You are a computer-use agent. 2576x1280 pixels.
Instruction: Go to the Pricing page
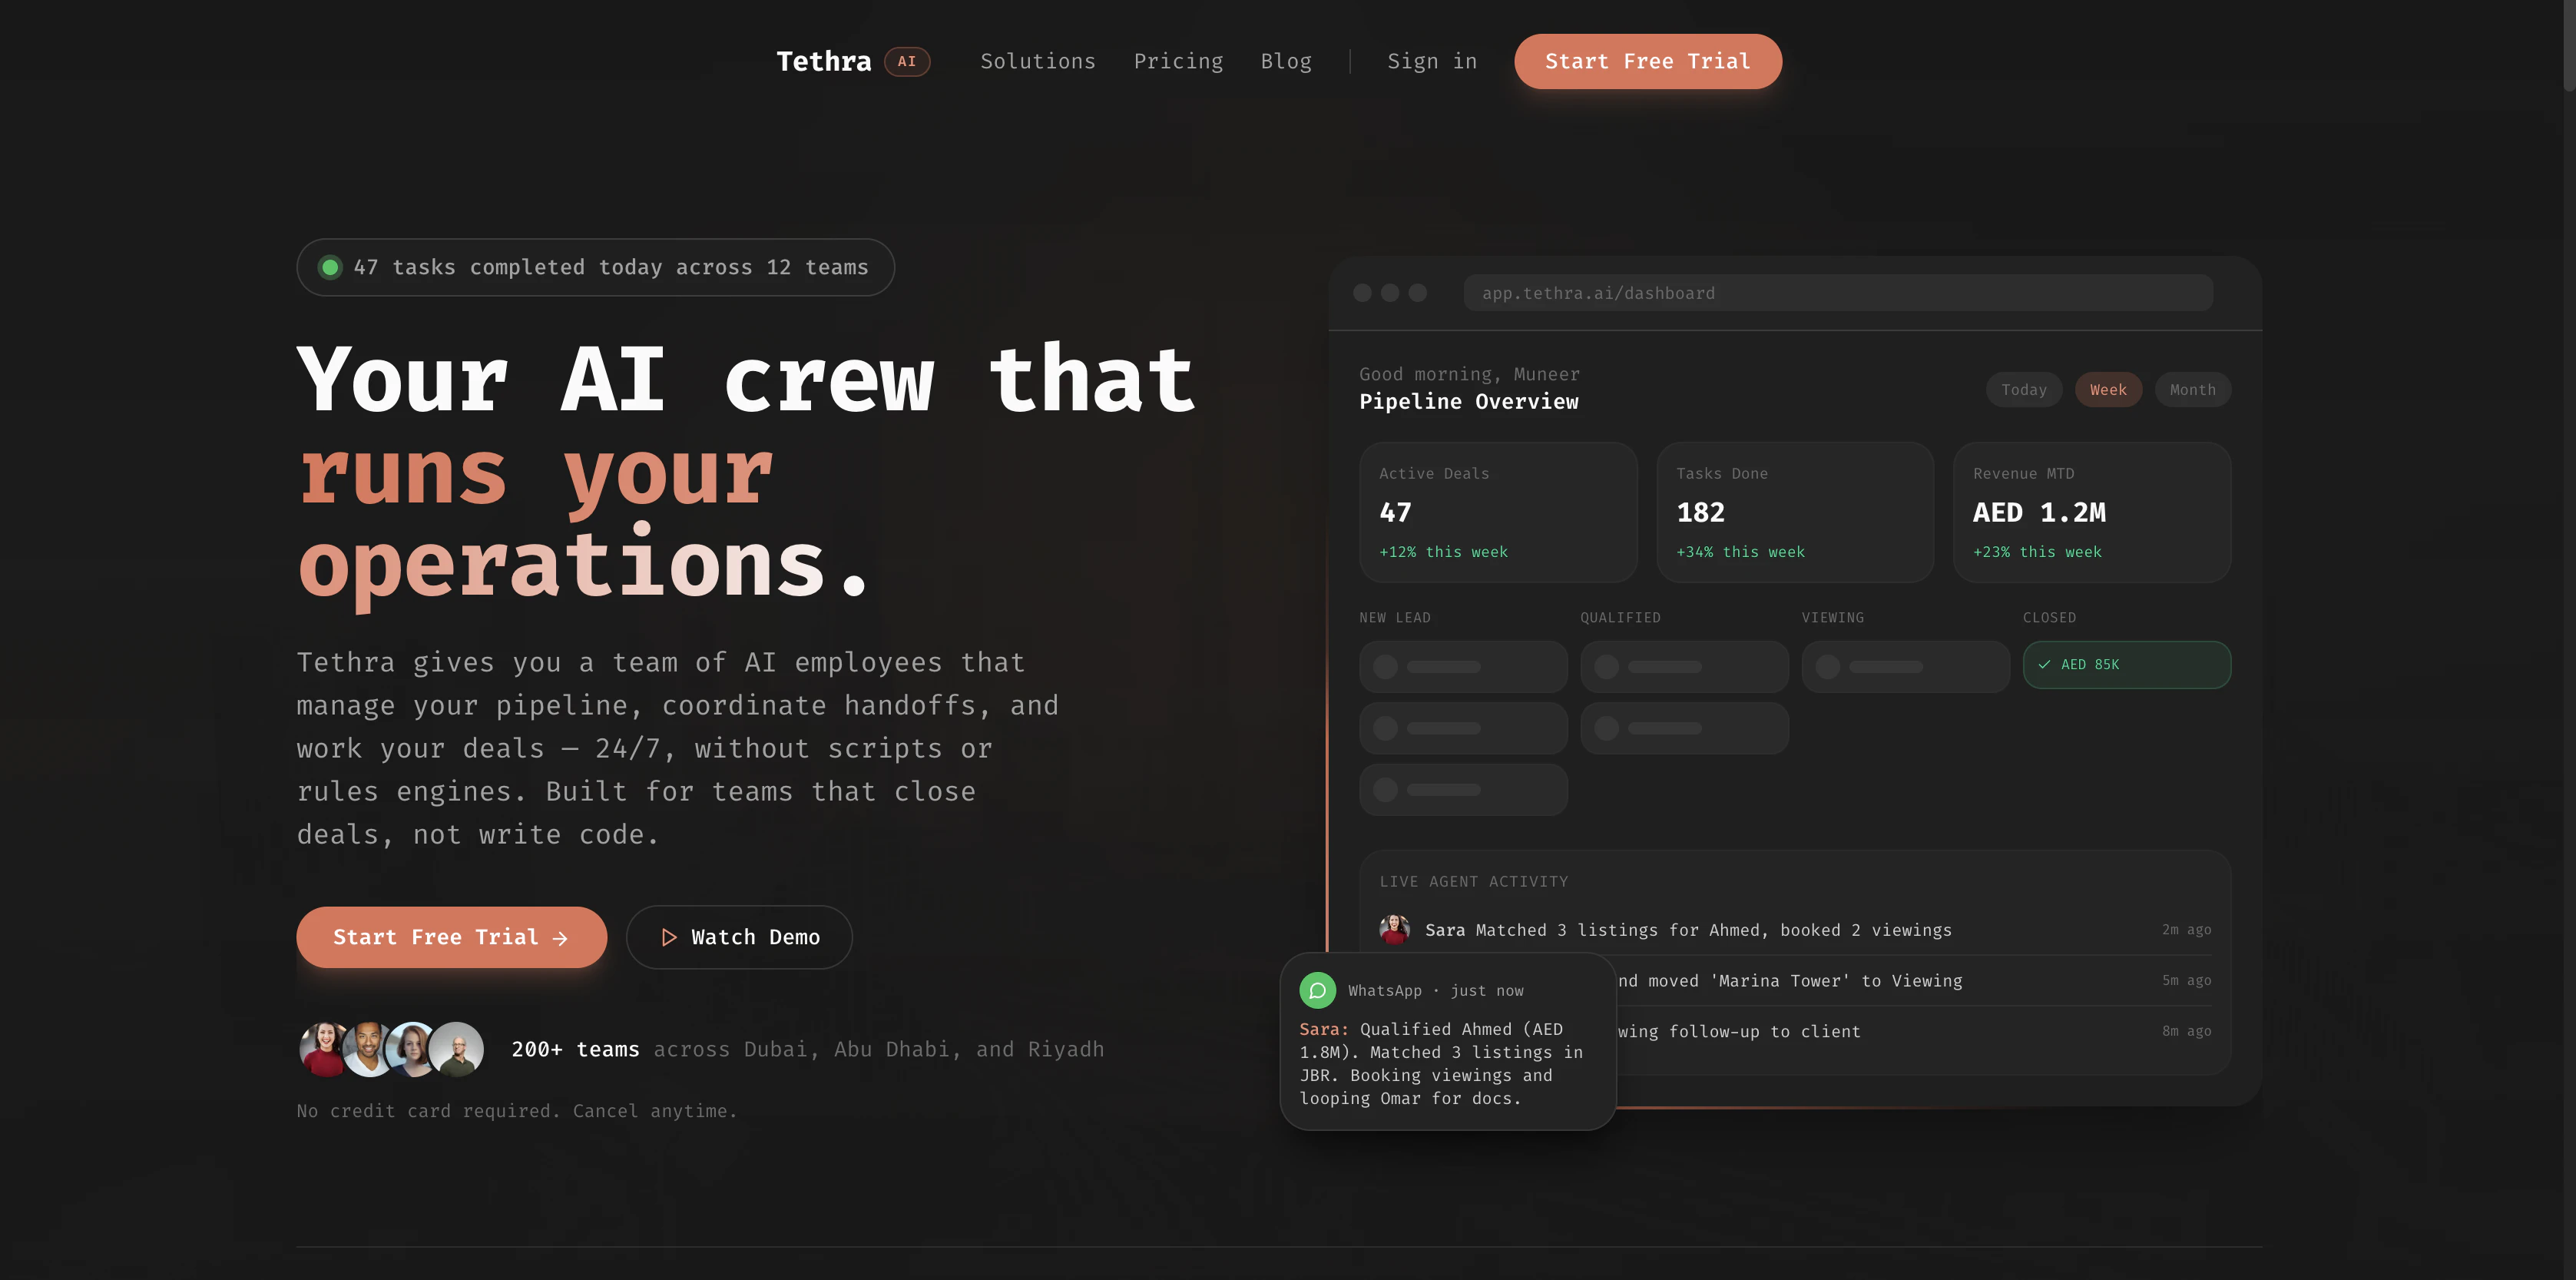click(x=1178, y=61)
